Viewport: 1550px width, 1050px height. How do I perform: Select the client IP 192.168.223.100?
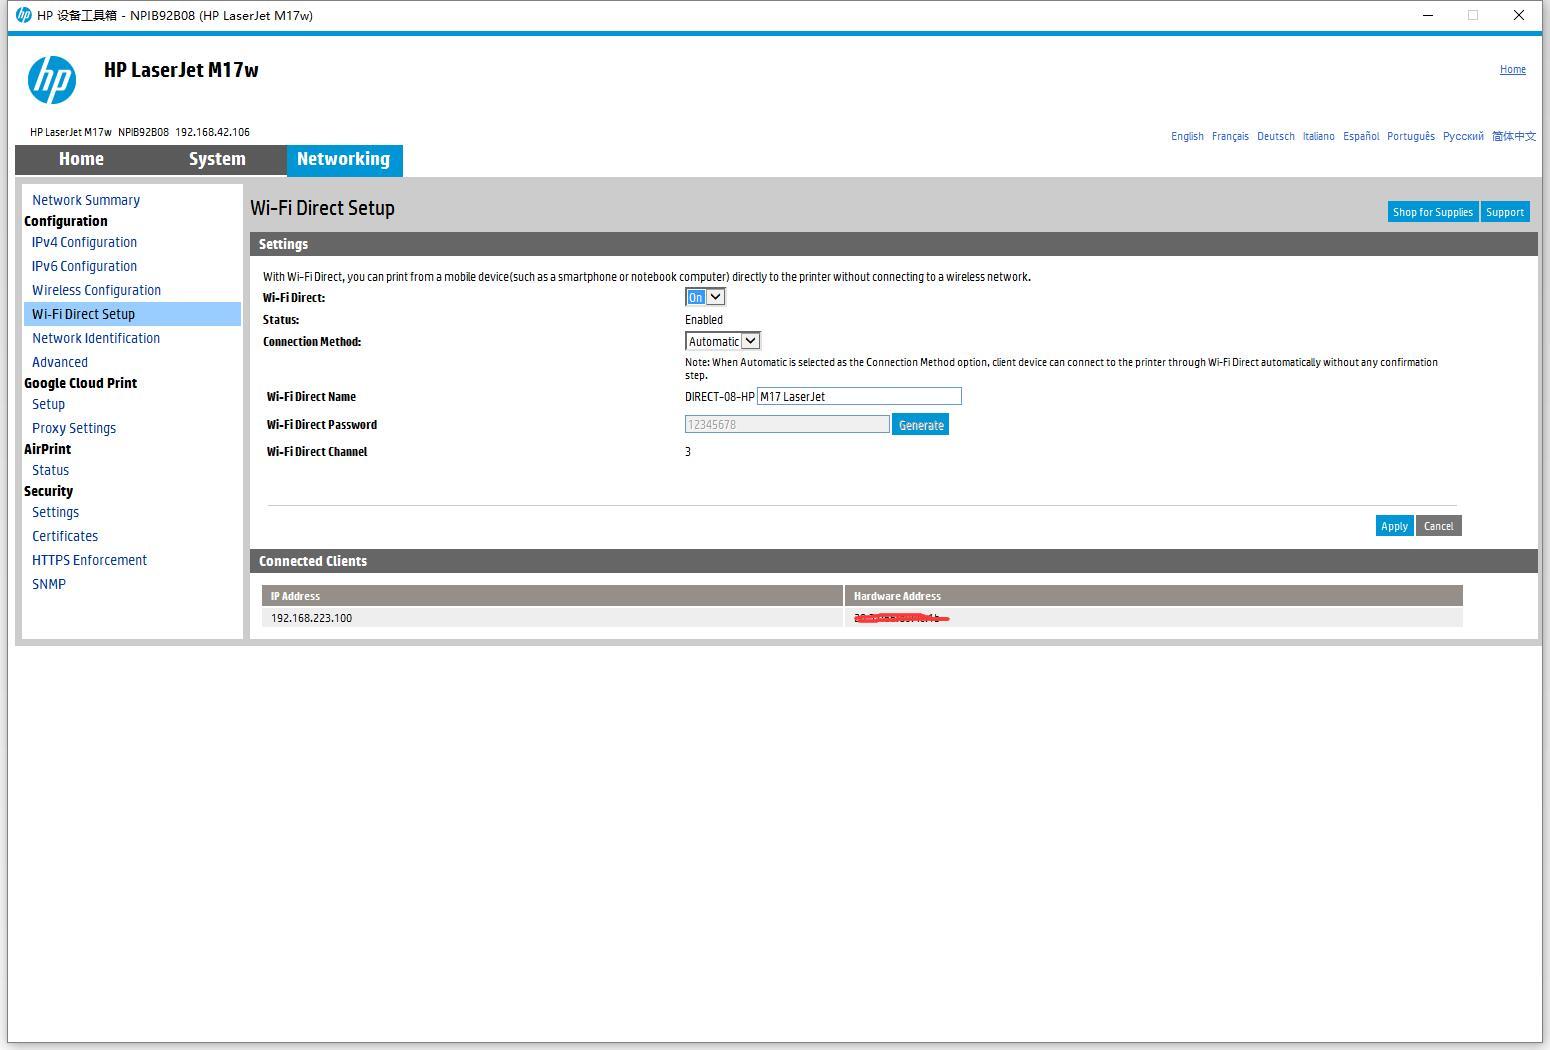(311, 618)
